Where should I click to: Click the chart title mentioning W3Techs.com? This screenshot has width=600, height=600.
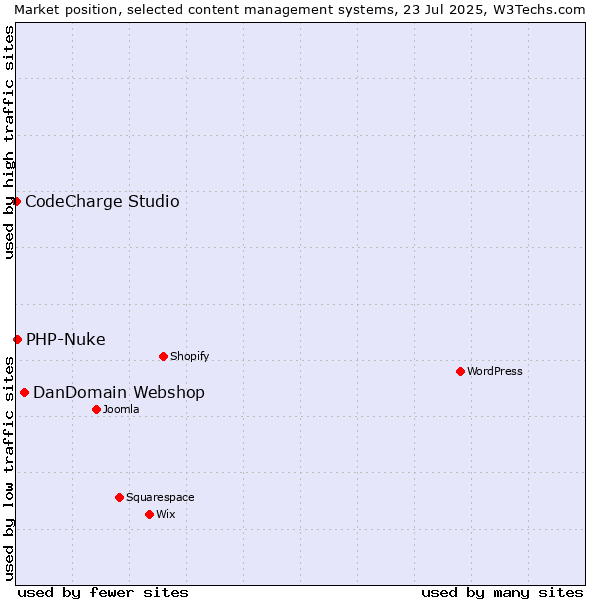(300, 10)
